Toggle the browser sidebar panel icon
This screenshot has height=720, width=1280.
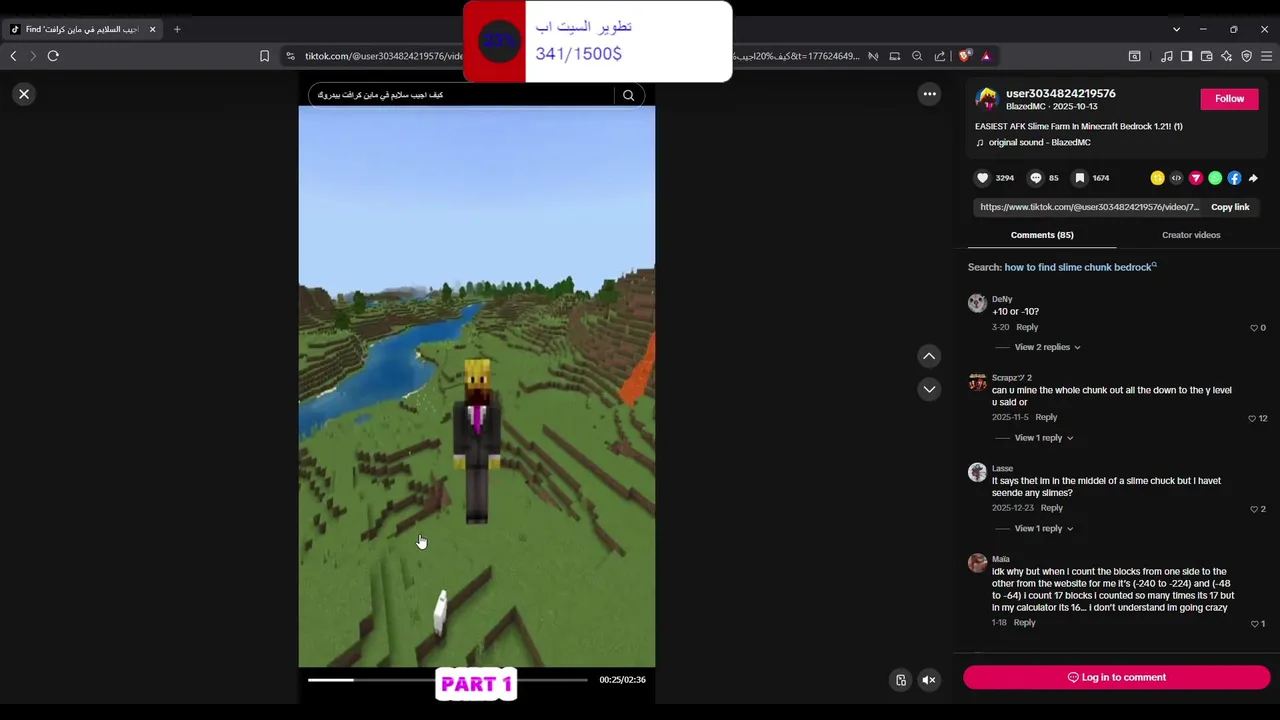pos(1186,56)
